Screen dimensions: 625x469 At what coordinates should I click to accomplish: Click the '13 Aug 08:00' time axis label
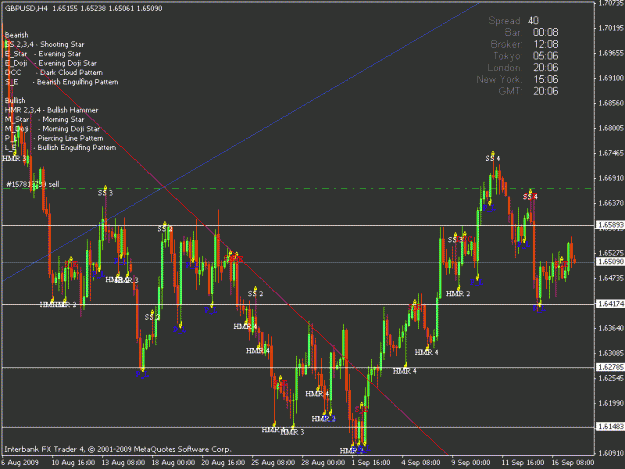pos(123,463)
